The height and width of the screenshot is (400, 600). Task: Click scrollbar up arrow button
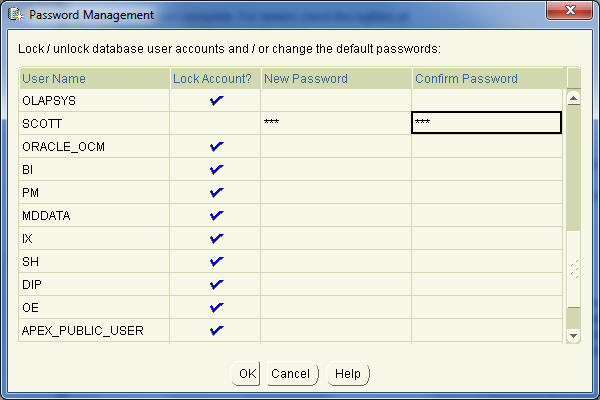[x=573, y=99]
